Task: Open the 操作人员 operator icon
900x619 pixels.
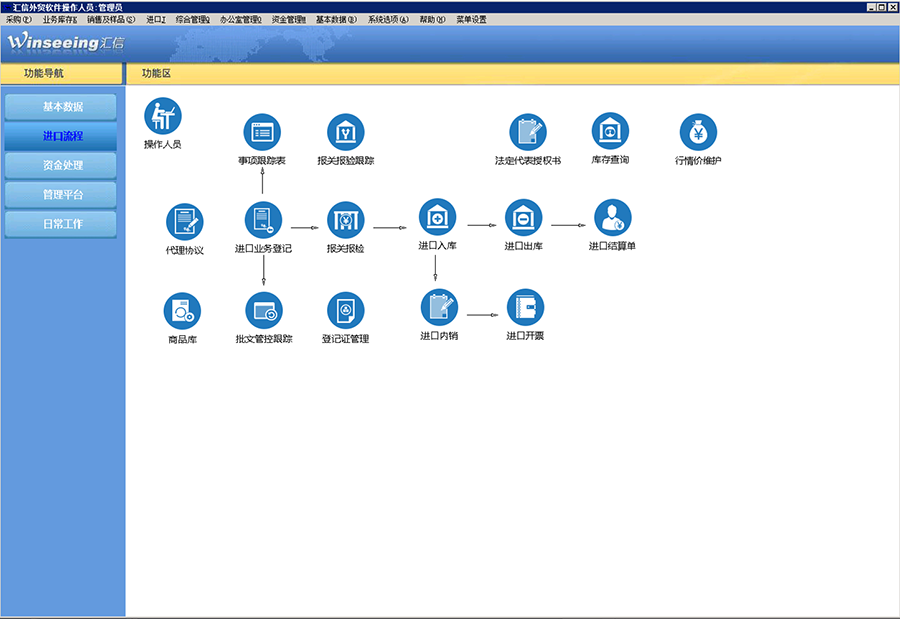Action: coord(163,116)
